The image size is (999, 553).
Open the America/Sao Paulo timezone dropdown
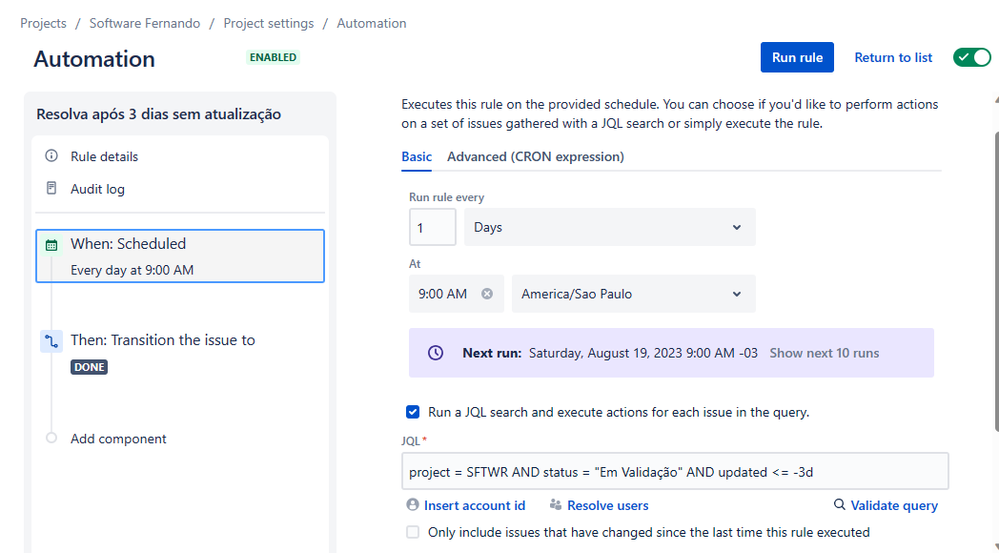tap(633, 294)
